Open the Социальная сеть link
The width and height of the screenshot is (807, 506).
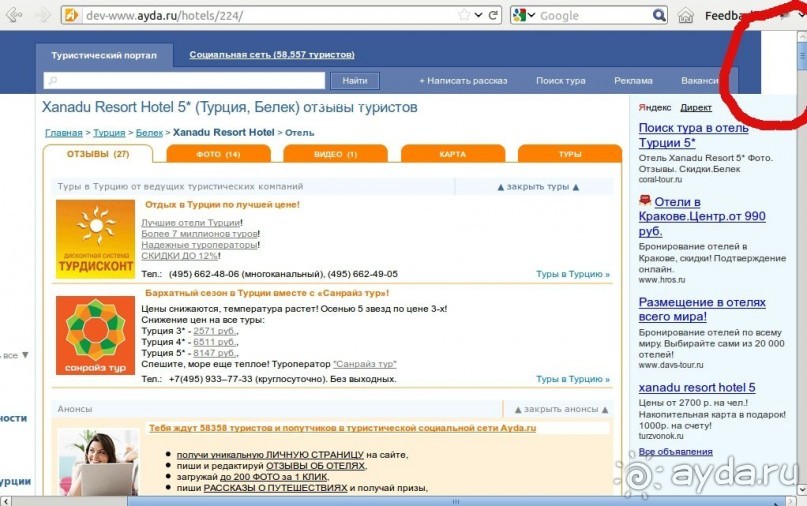click(x=271, y=55)
